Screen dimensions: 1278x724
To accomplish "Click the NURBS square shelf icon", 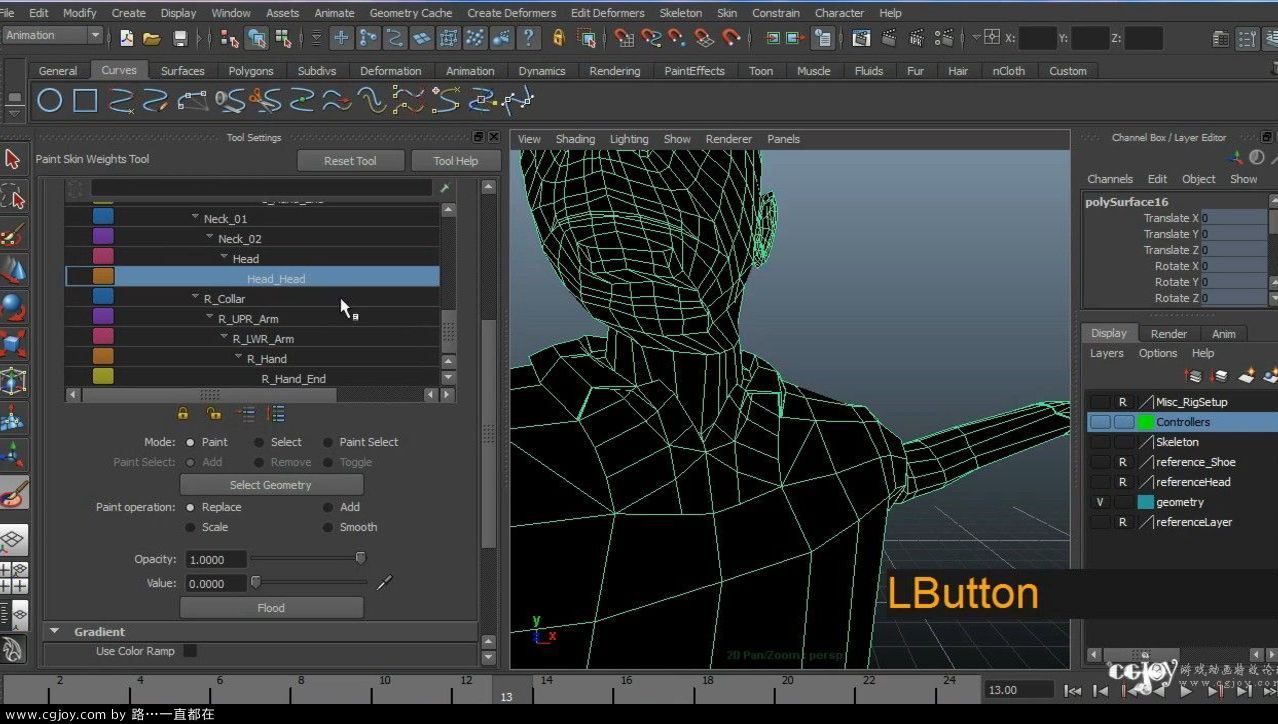I will point(85,100).
